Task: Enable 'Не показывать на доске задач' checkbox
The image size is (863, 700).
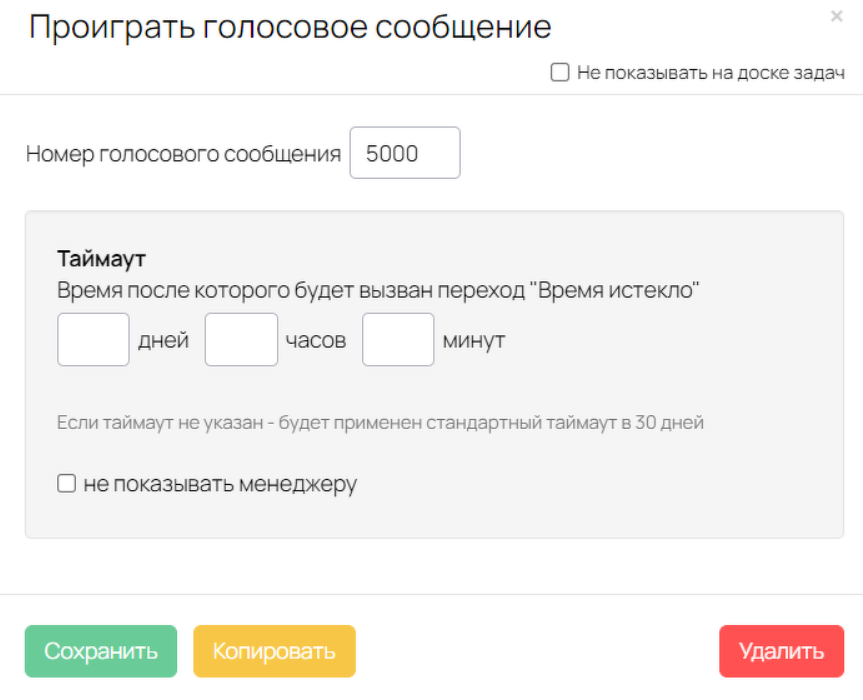Action: (x=560, y=72)
